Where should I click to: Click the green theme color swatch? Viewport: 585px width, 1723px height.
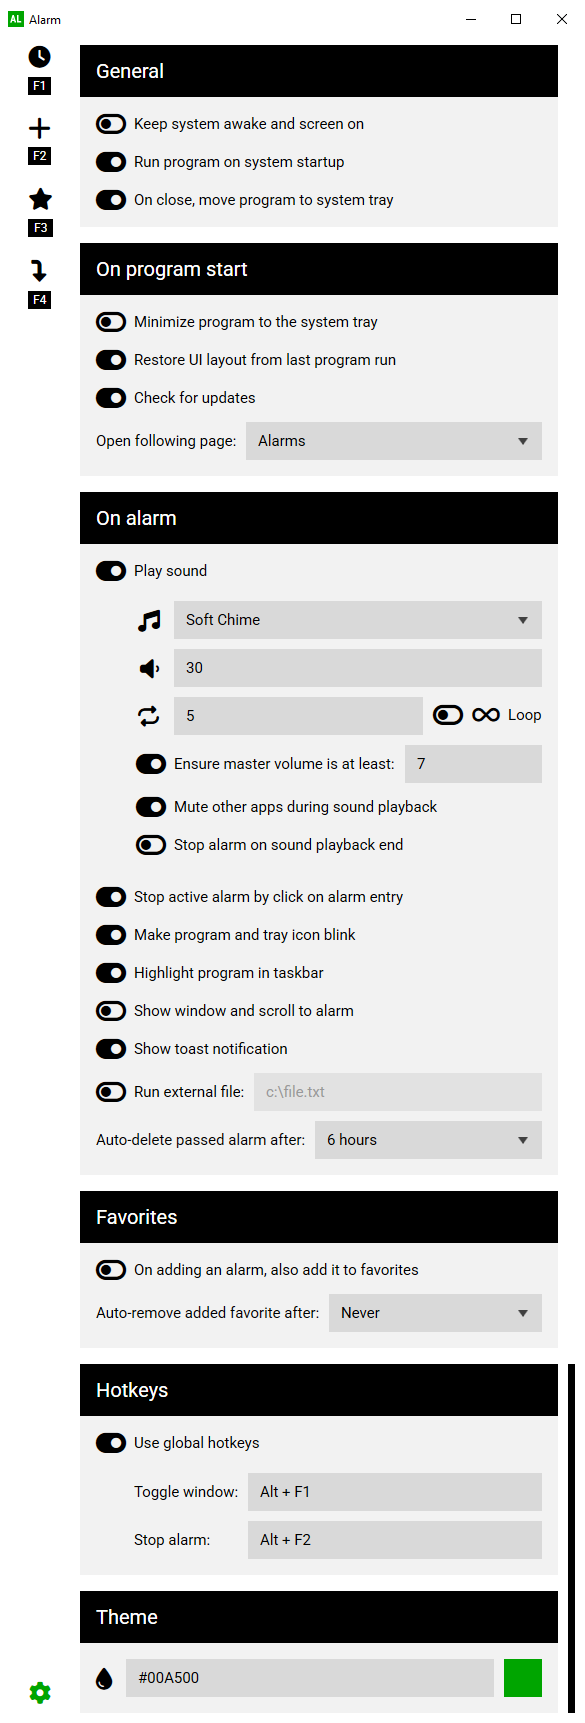coord(523,1678)
